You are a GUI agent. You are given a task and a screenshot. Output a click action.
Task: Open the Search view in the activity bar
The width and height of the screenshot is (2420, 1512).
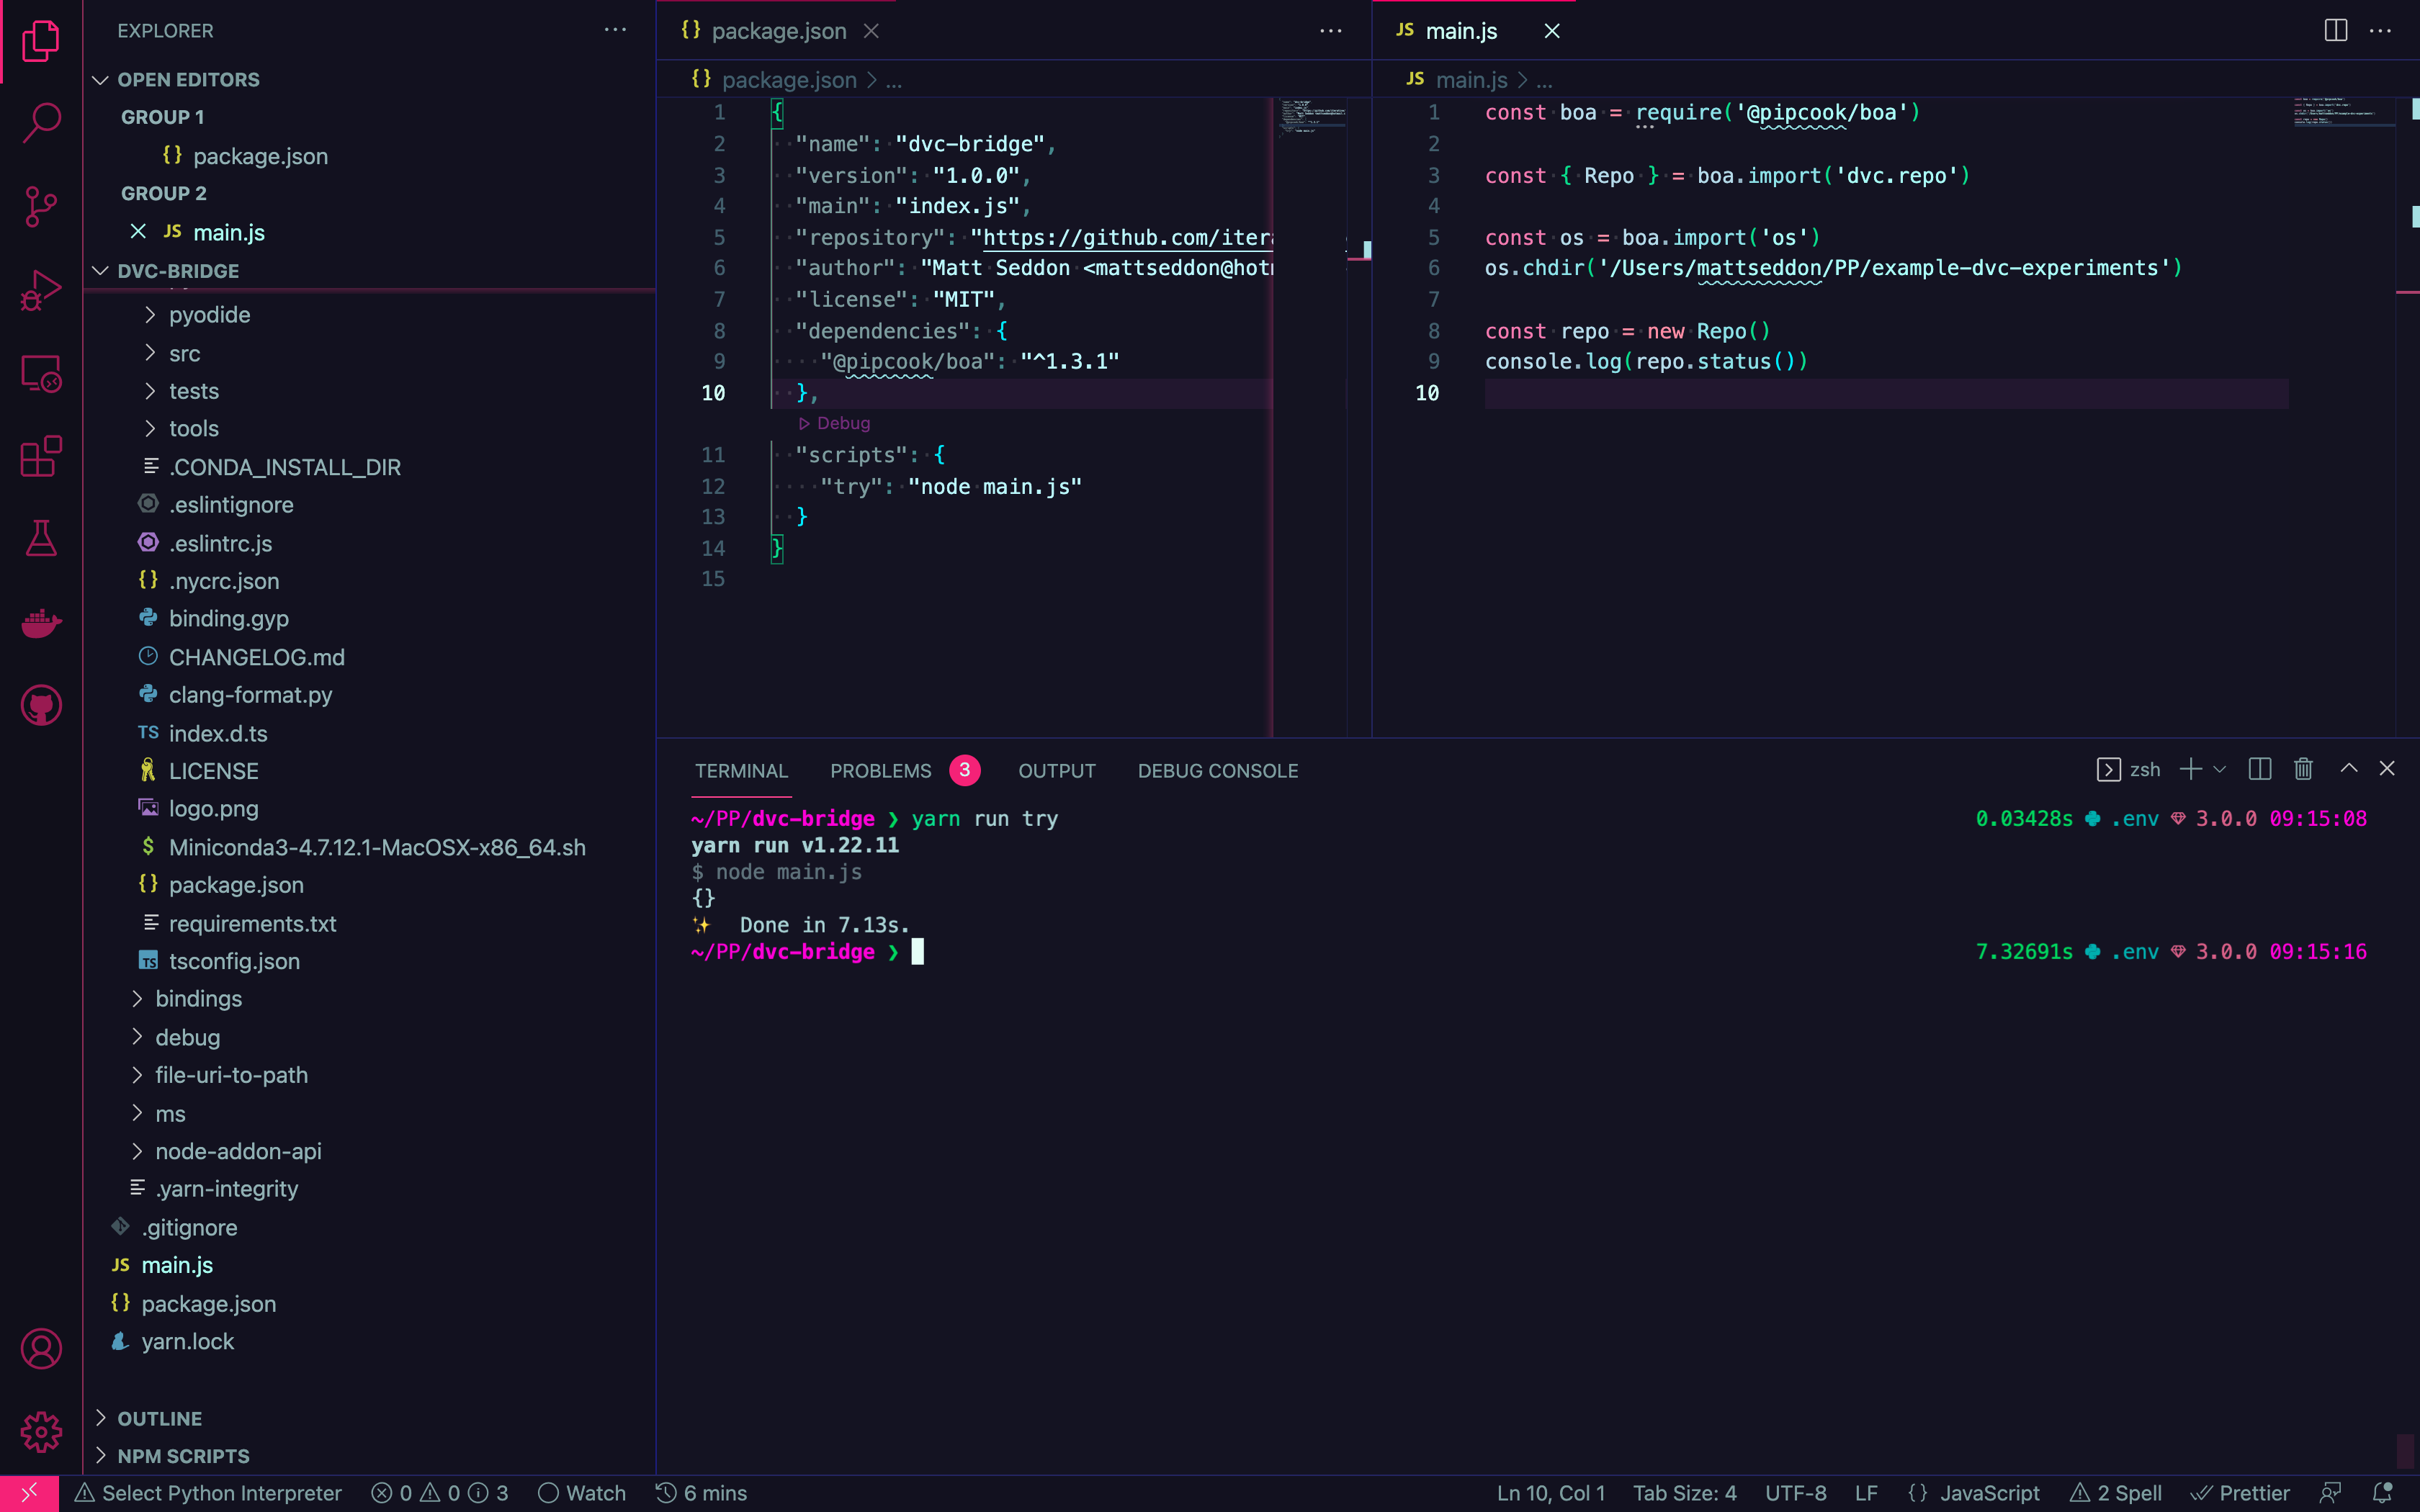pyautogui.click(x=41, y=121)
